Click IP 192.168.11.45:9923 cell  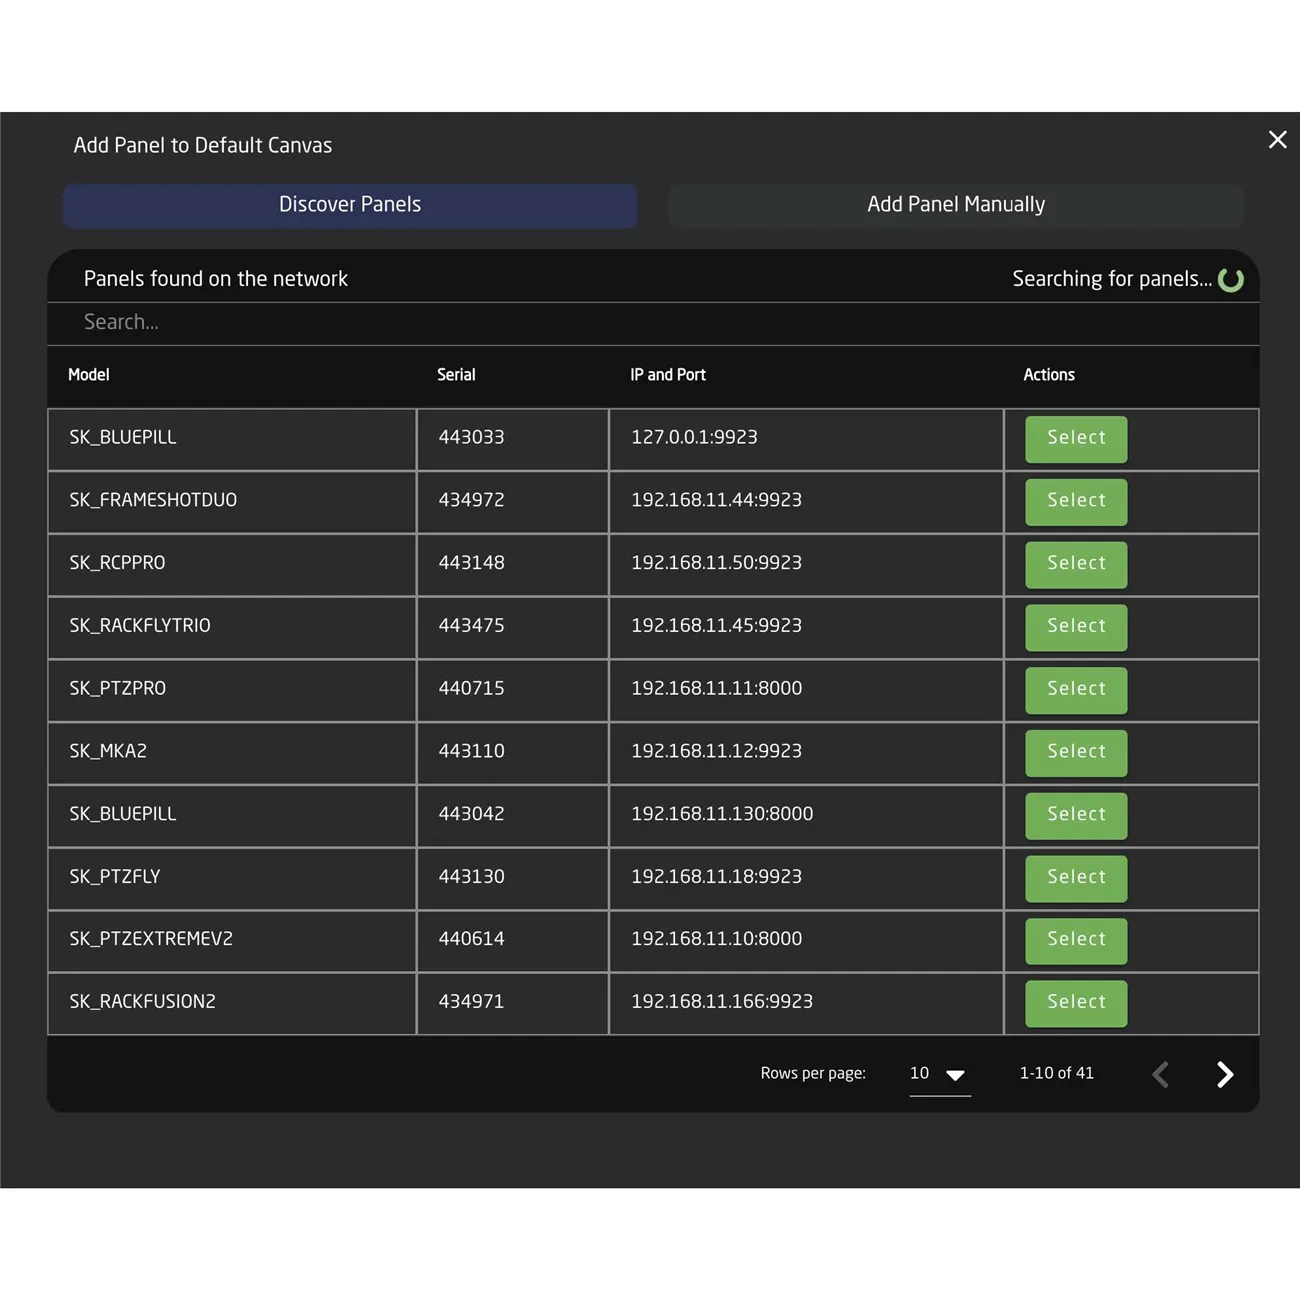click(x=806, y=627)
